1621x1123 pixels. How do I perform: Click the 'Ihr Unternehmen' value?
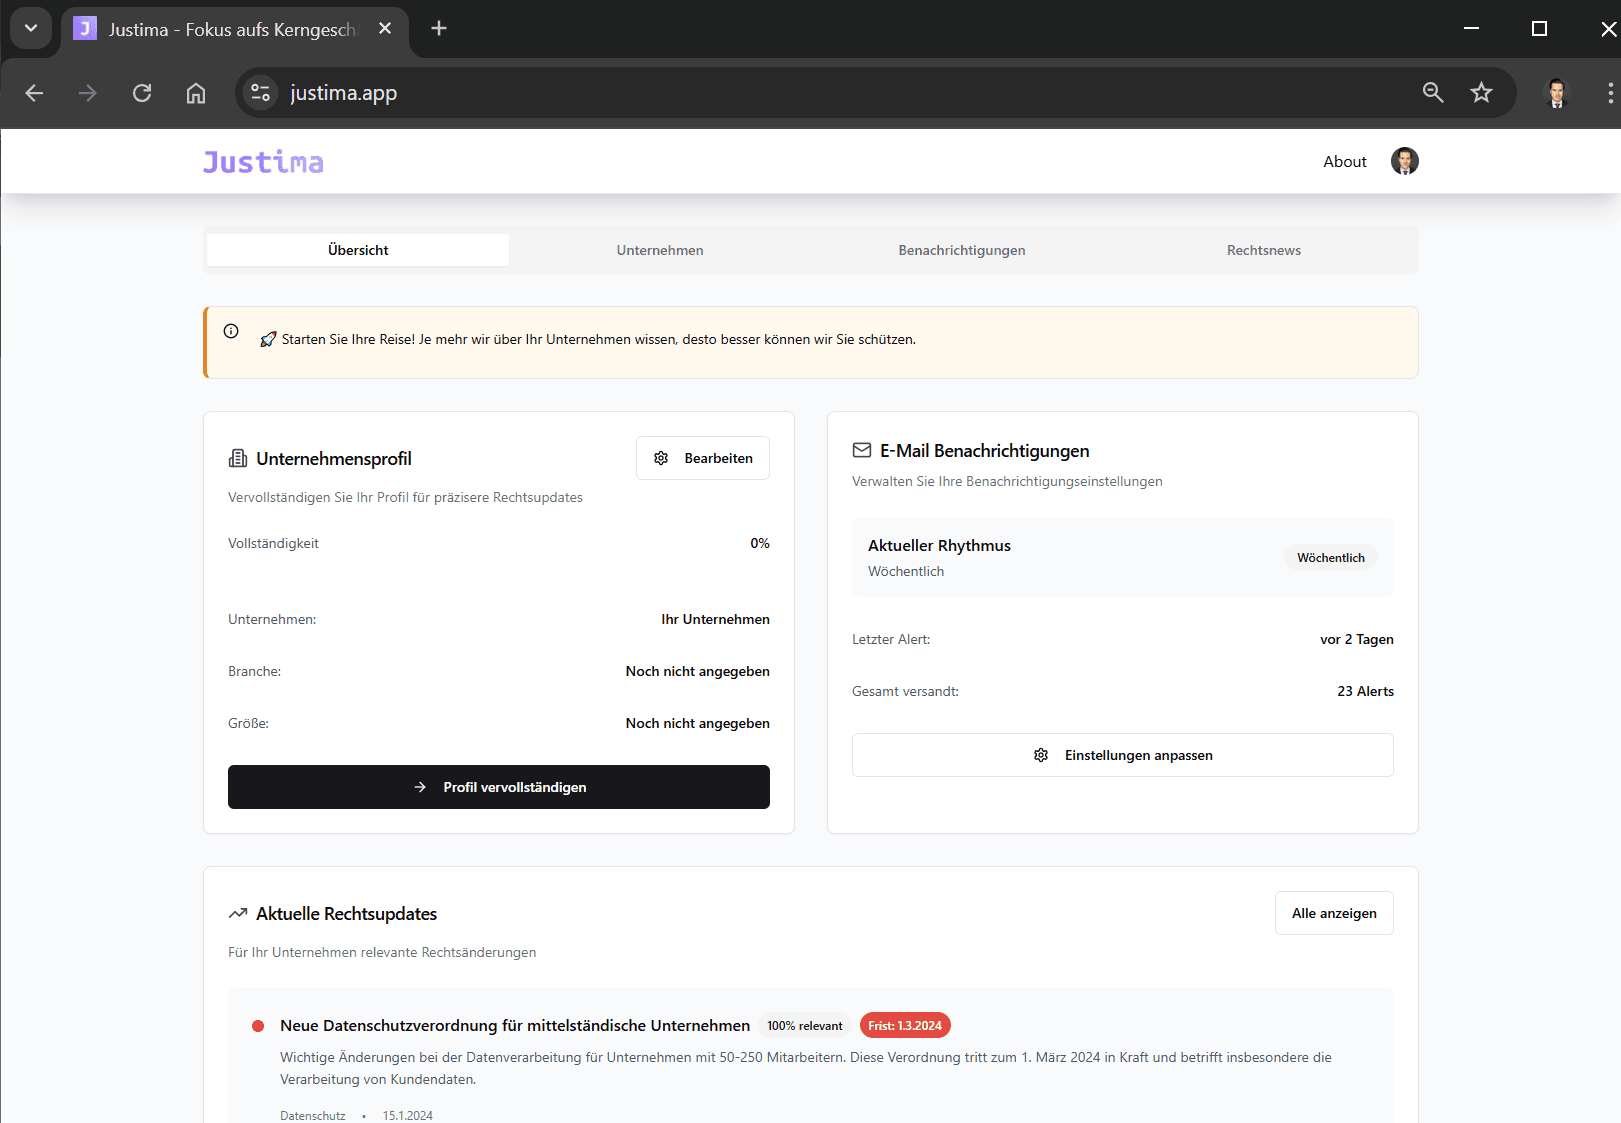point(715,619)
